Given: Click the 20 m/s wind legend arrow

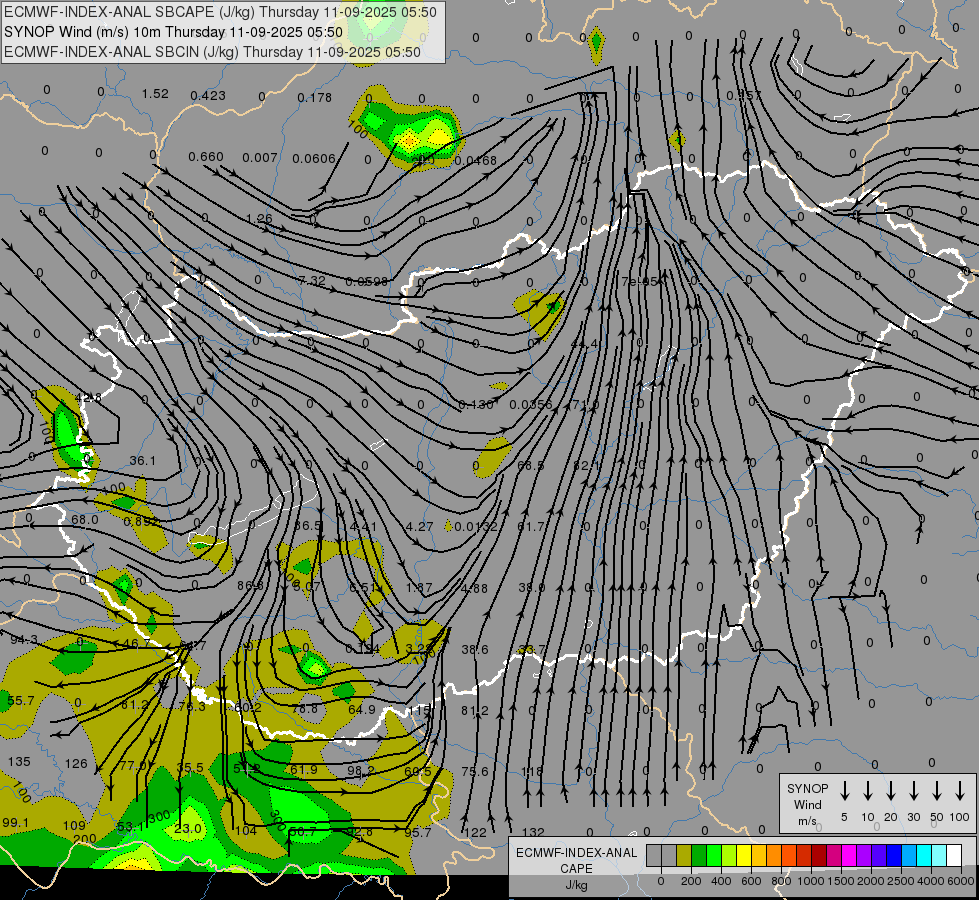Looking at the screenshot, I should click(x=891, y=791).
